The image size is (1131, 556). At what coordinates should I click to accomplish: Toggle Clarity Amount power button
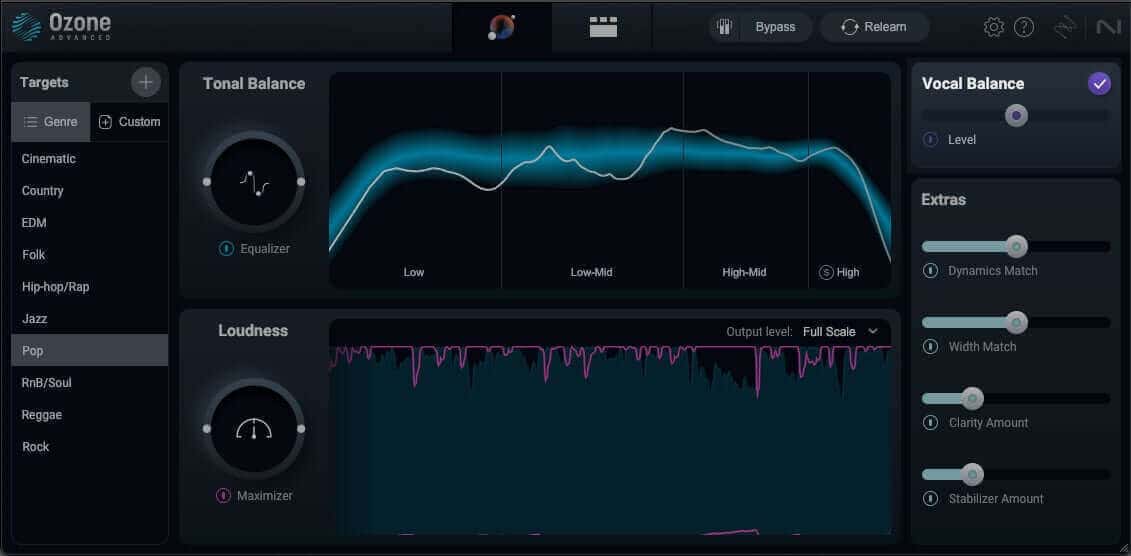coord(930,423)
